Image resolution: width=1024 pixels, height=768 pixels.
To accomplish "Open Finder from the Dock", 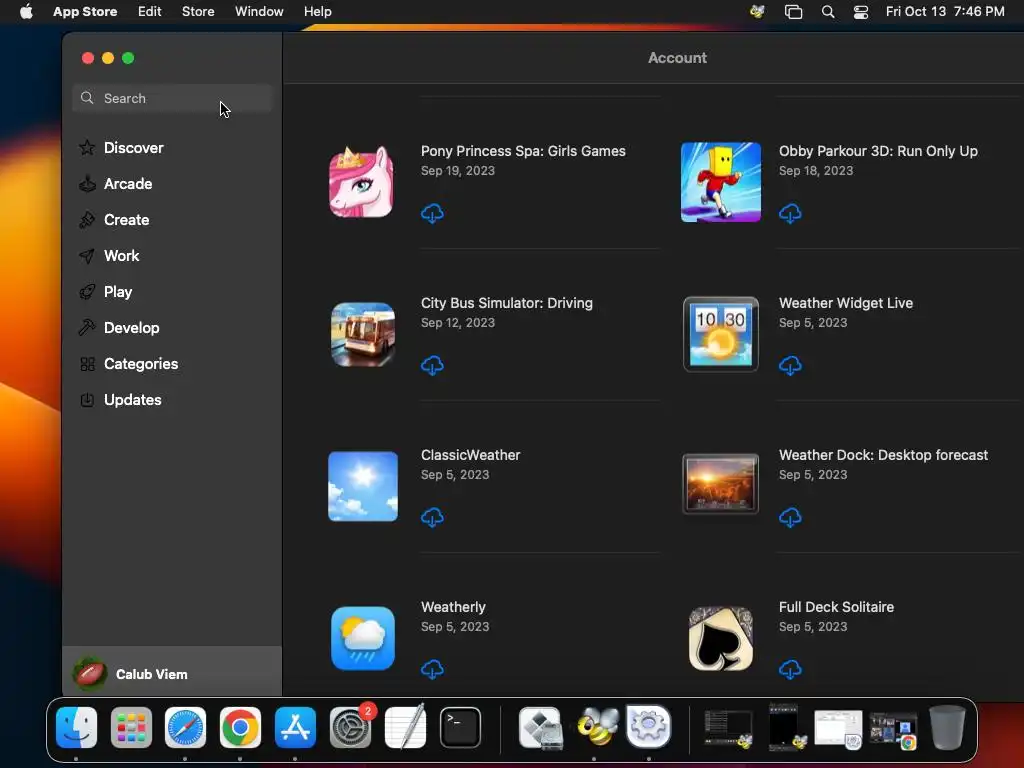I will pos(76,727).
